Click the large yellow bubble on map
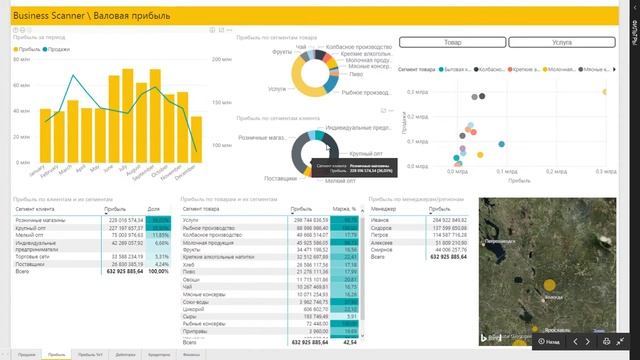The height and width of the screenshot is (360, 640). [x=549, y=285]
